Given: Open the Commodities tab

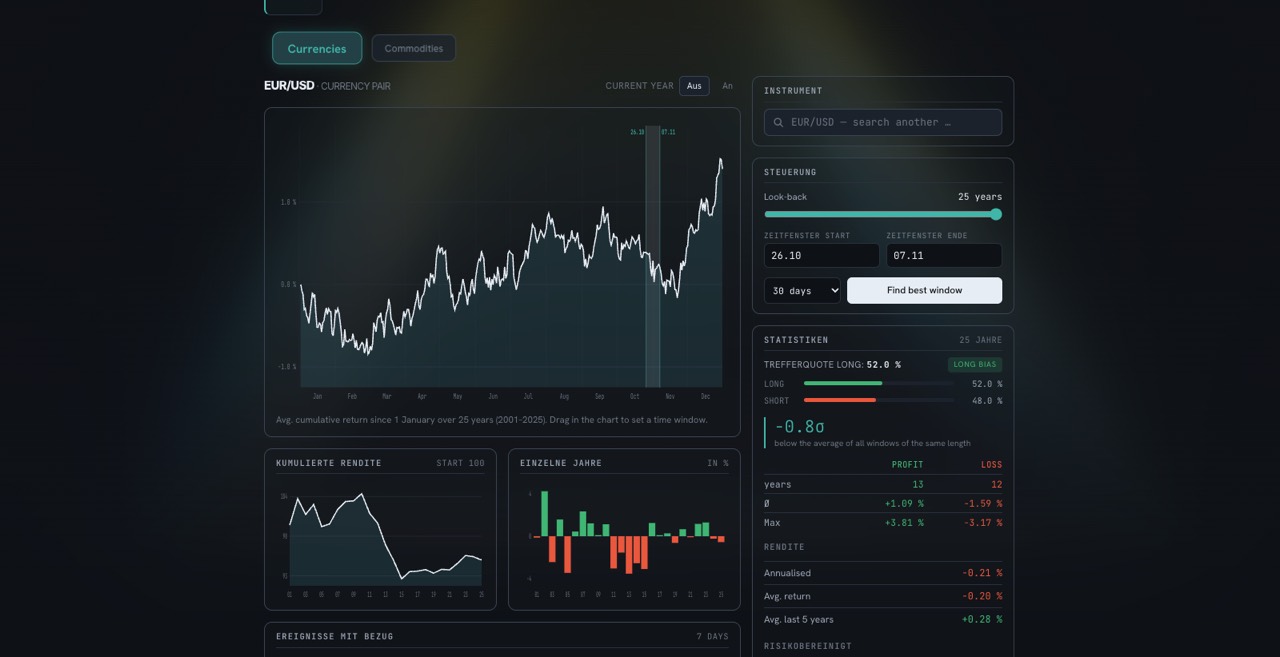Looking at the screenshot, I should click(414, 48).
